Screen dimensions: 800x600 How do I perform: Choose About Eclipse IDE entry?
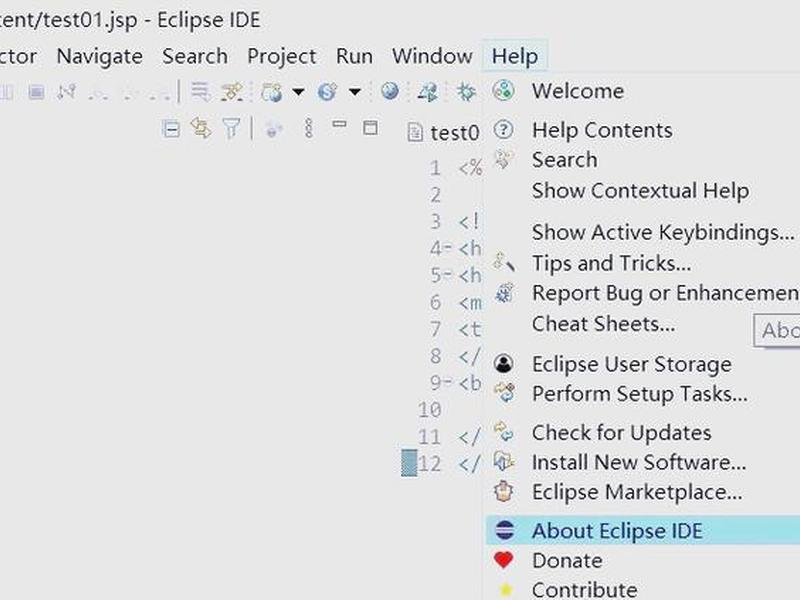click(644, 531)
